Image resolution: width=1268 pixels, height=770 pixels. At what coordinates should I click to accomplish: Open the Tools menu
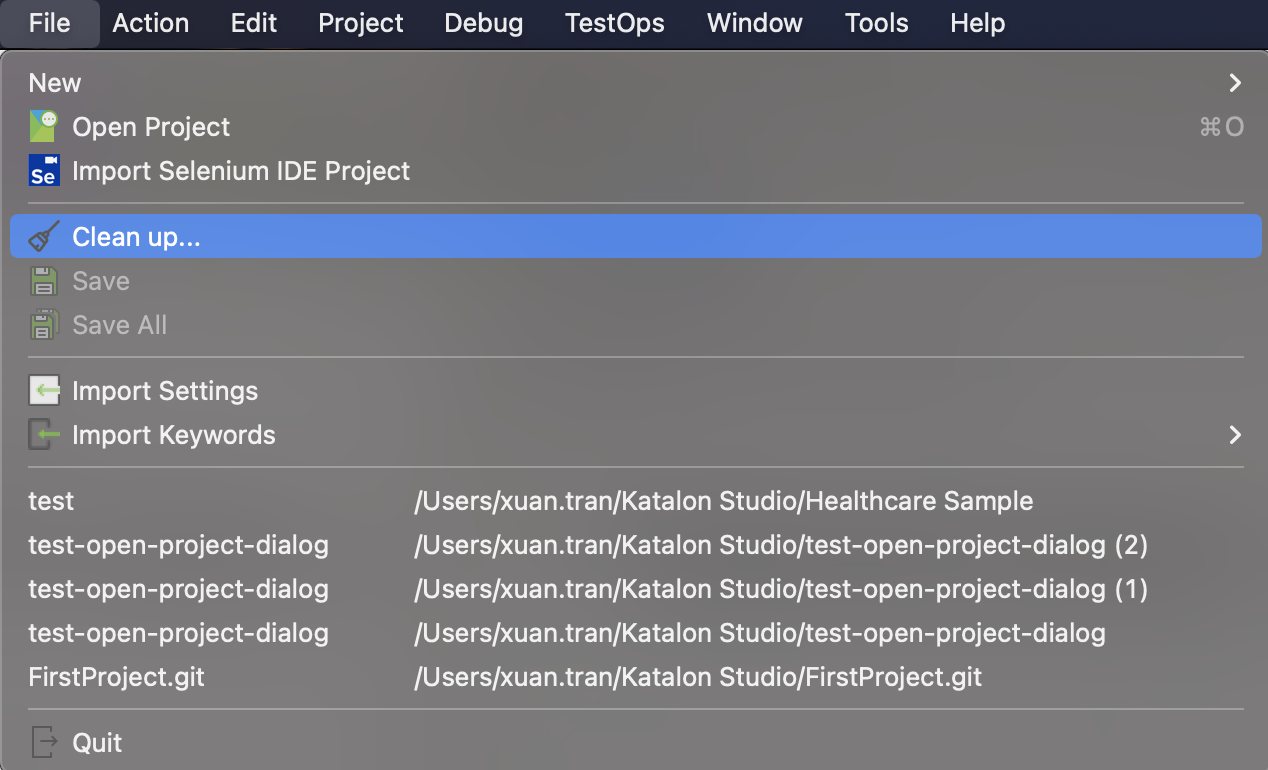(x=876, y=23)
